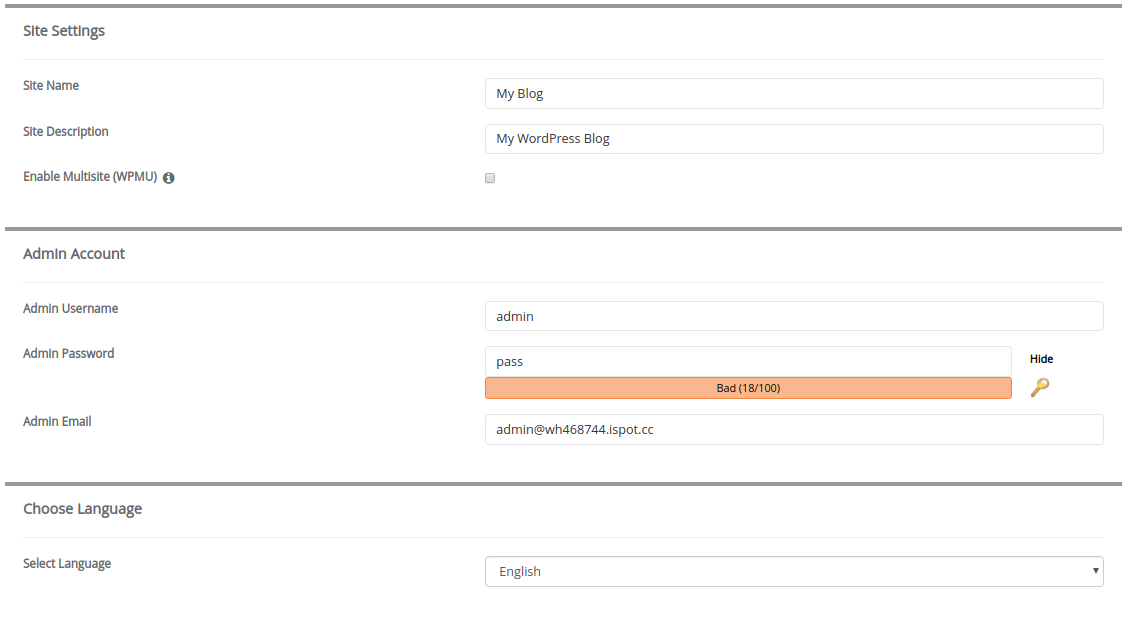The height and width of the screenshot is (622, 1129).
Task: Click the language dropdown arrow
Action: (x=1095, y=571)
